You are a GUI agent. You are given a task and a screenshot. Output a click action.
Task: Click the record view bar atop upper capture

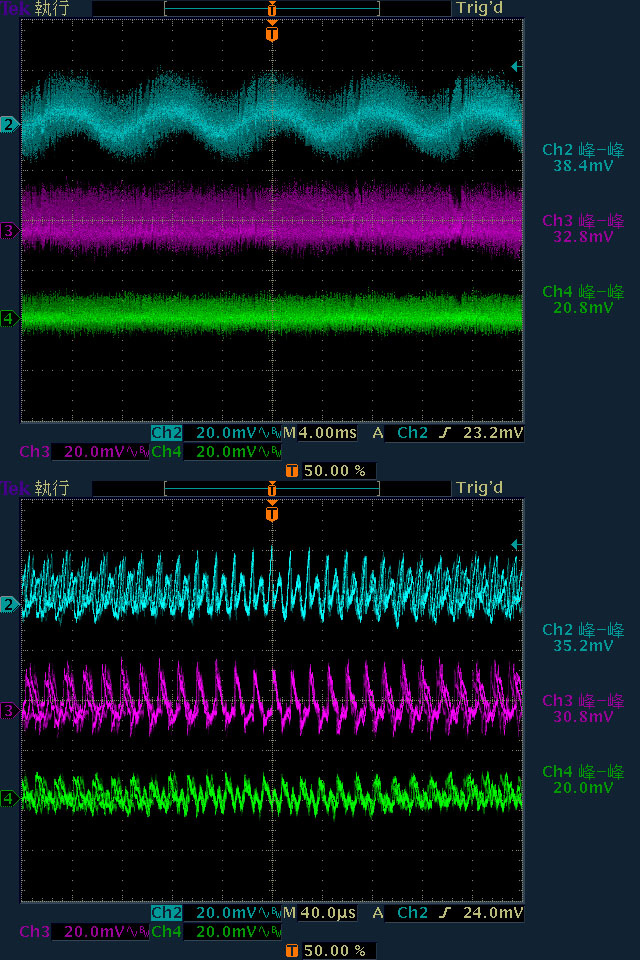point(272,8)
